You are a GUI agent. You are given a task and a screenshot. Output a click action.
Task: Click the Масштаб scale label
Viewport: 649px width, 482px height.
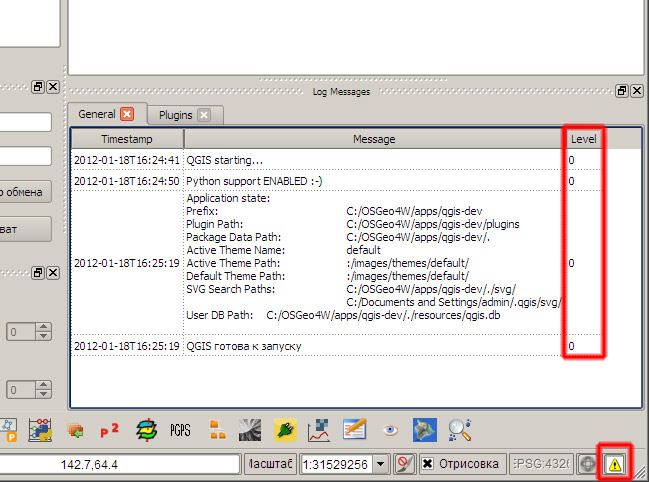pyautogui.click(x=270, y=464)
